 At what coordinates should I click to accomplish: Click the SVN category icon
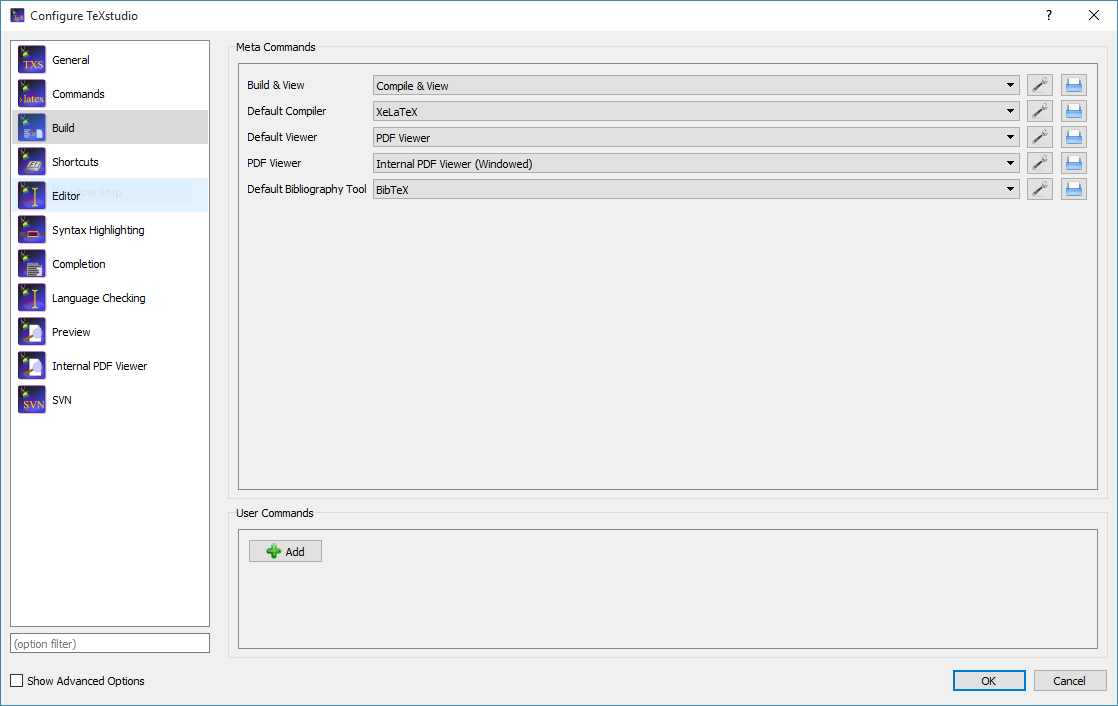32,400
